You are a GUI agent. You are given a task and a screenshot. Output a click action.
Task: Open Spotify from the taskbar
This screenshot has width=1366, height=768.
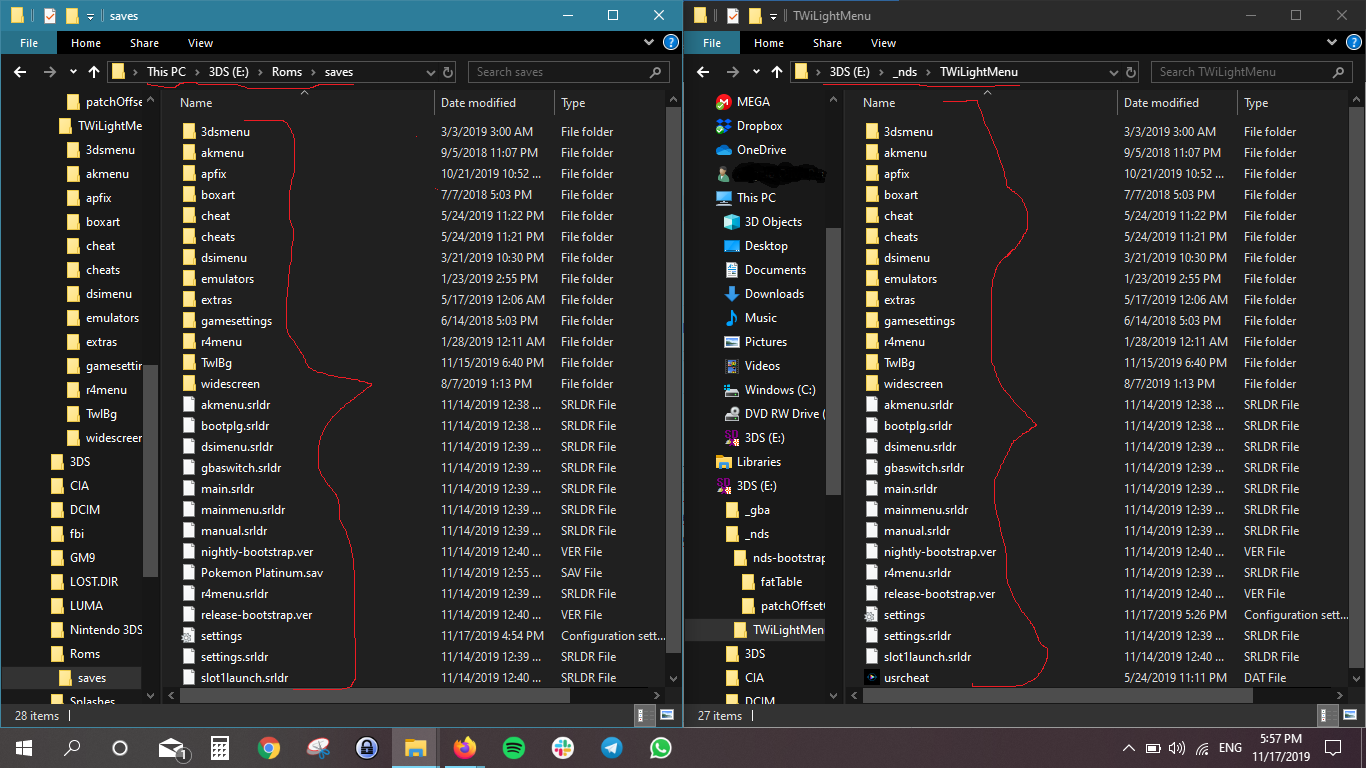513,747
